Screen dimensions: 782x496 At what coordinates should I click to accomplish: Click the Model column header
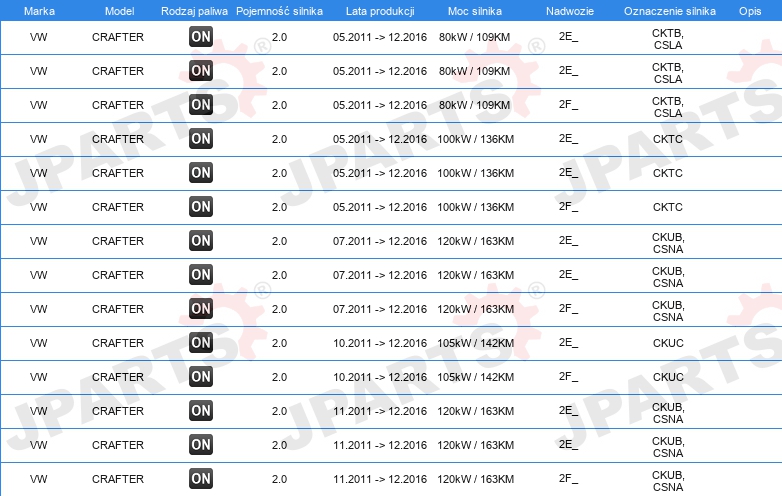pyautogui.click(x=119, y=11)
